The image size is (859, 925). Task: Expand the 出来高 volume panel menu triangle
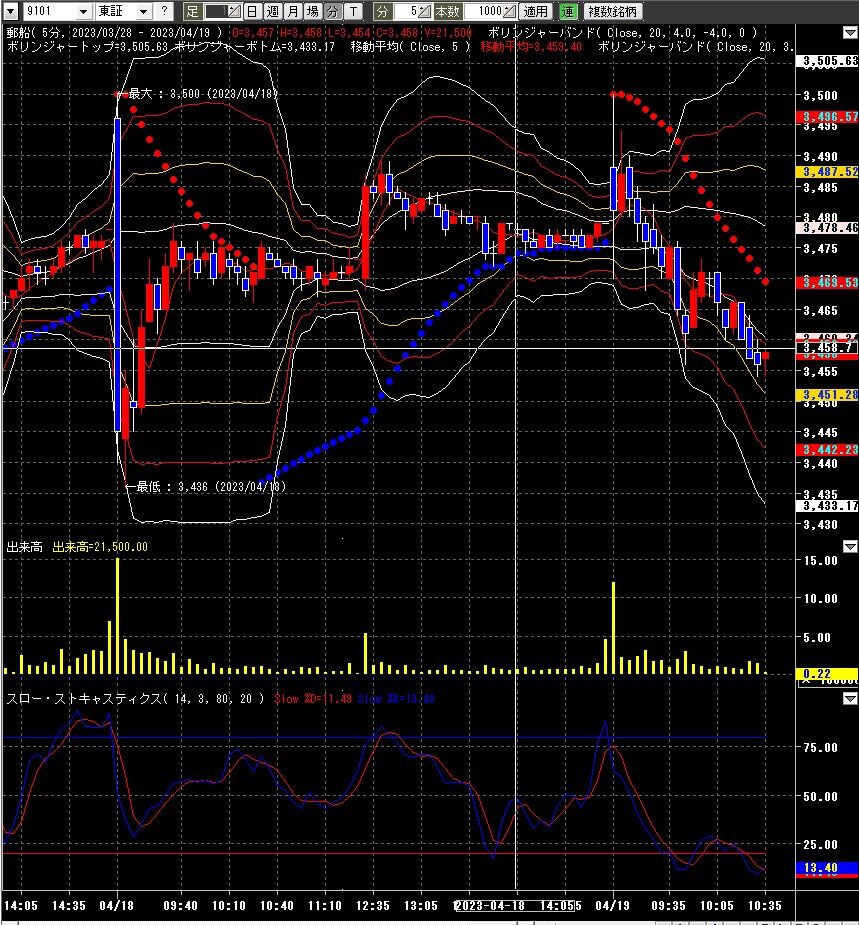850,547
